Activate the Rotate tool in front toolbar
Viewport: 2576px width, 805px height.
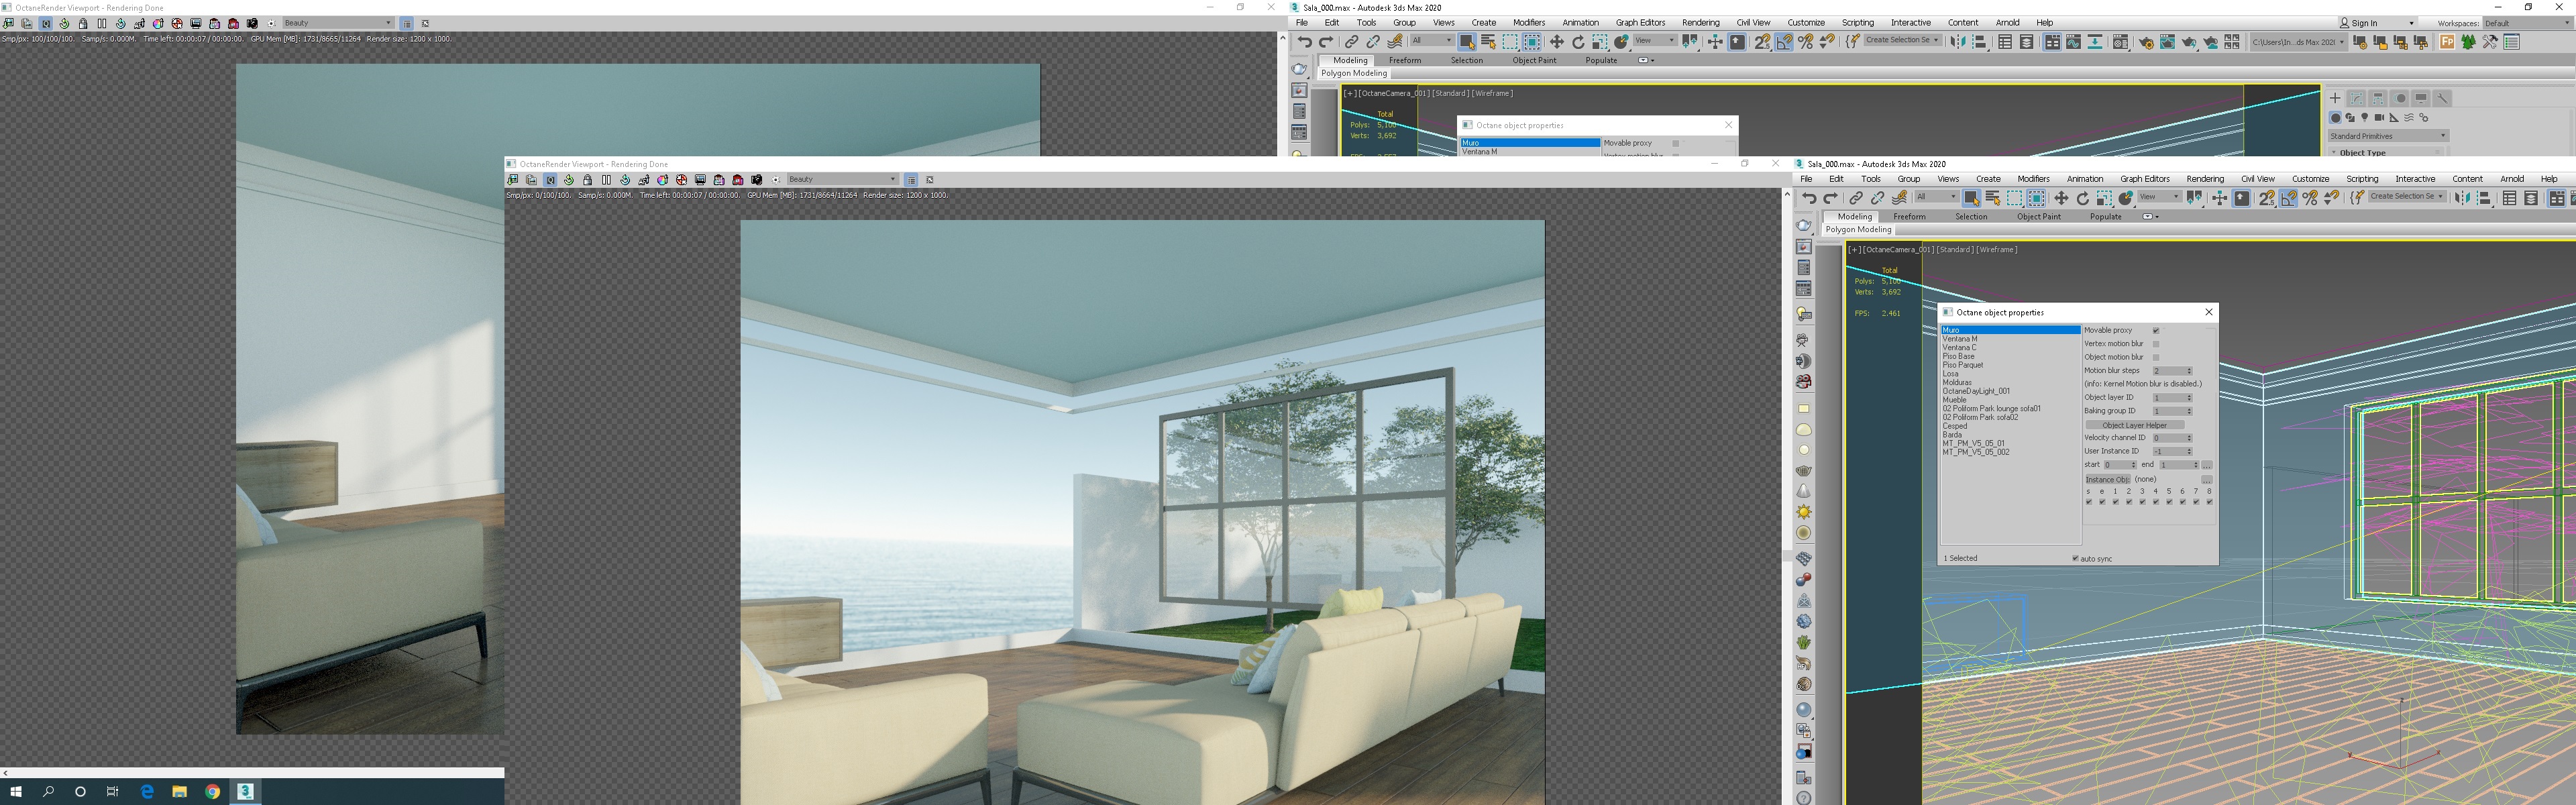coord(2083,198)
